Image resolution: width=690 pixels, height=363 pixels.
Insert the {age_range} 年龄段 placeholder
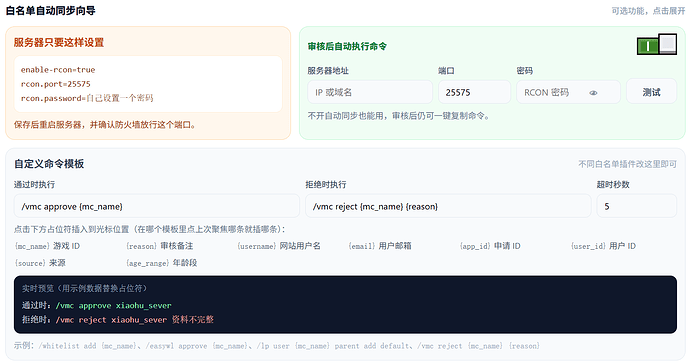coord(161,263)
